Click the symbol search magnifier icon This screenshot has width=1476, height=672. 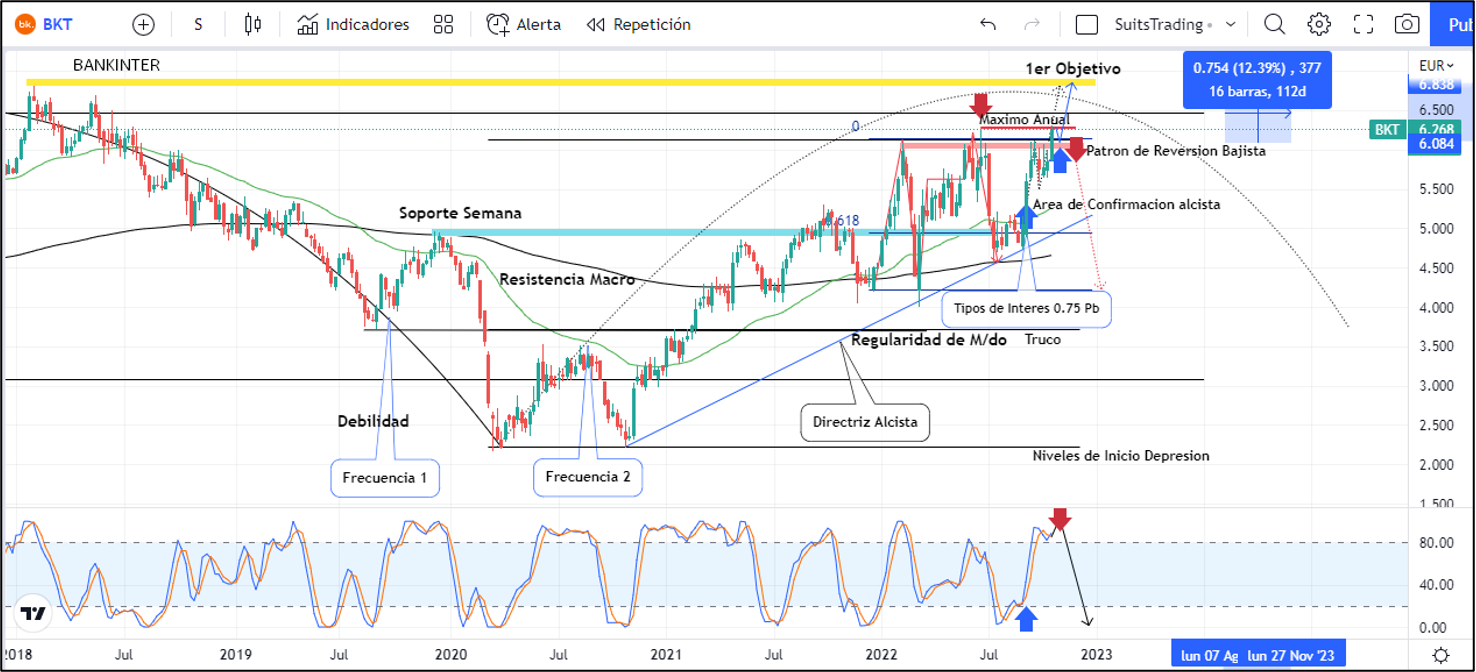tap(1274, 24)
